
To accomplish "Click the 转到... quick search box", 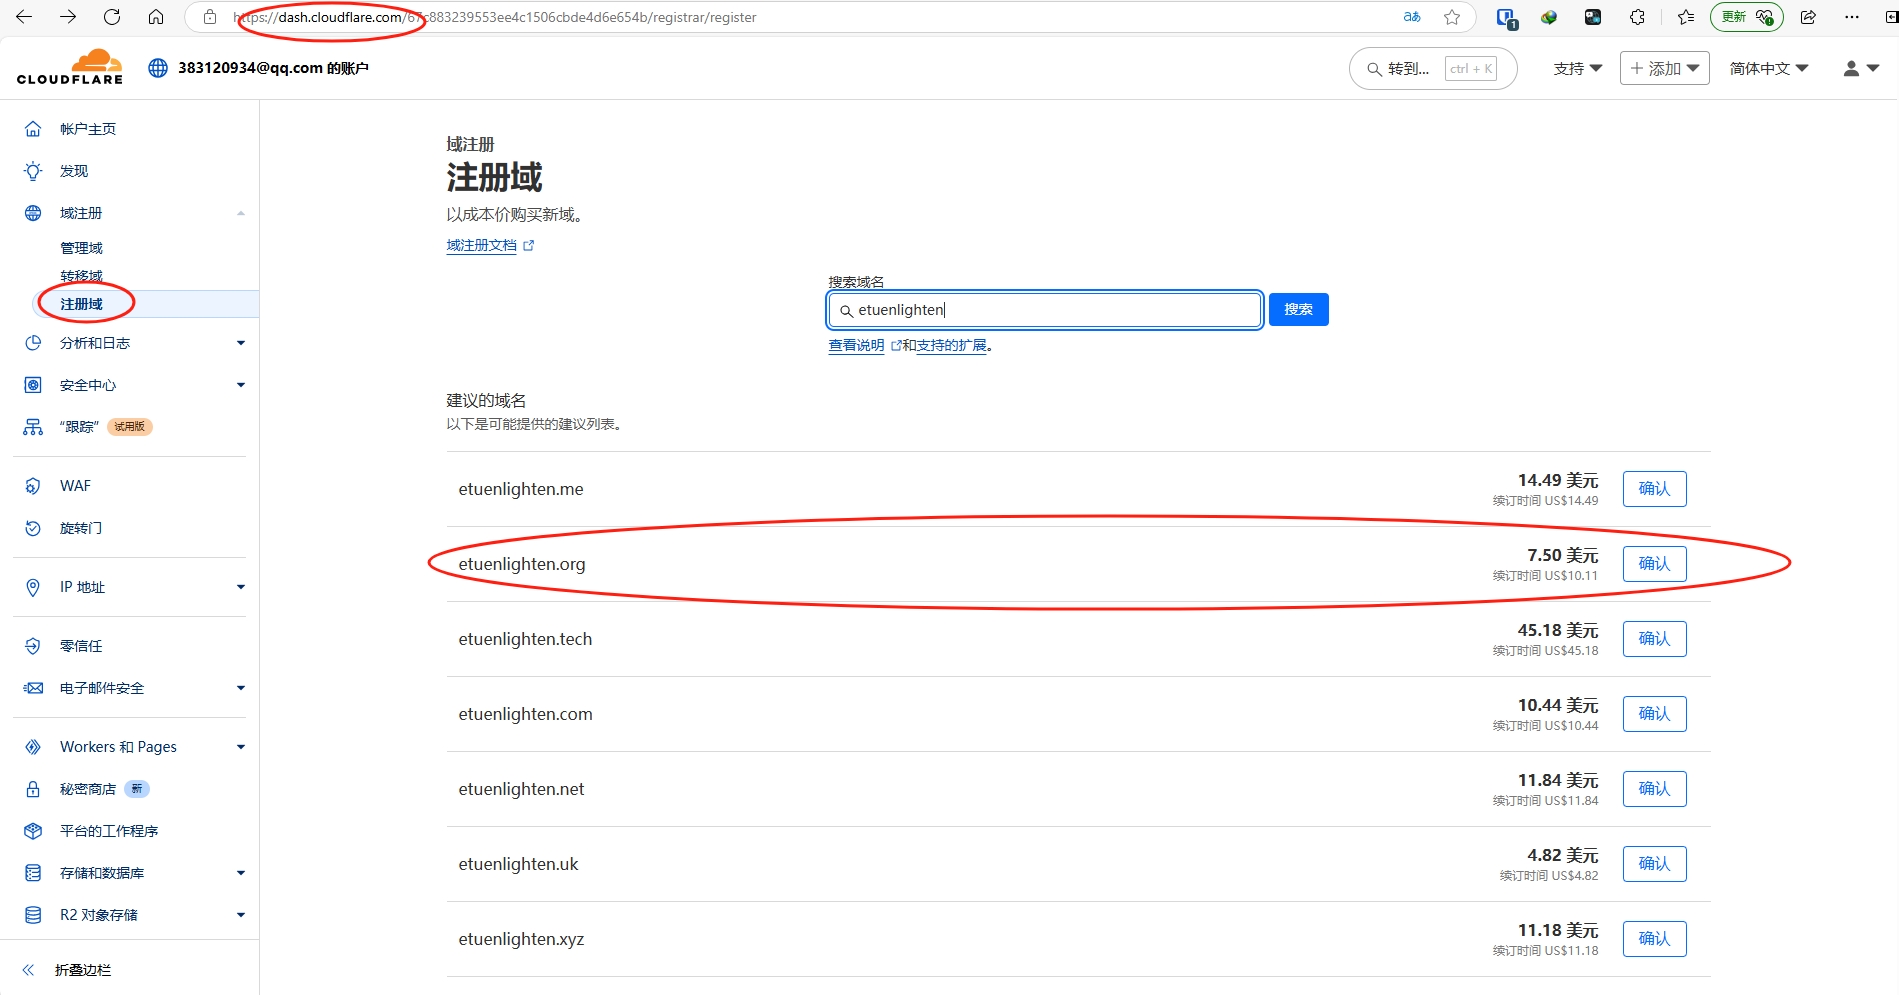I will tap(1433, 69).
